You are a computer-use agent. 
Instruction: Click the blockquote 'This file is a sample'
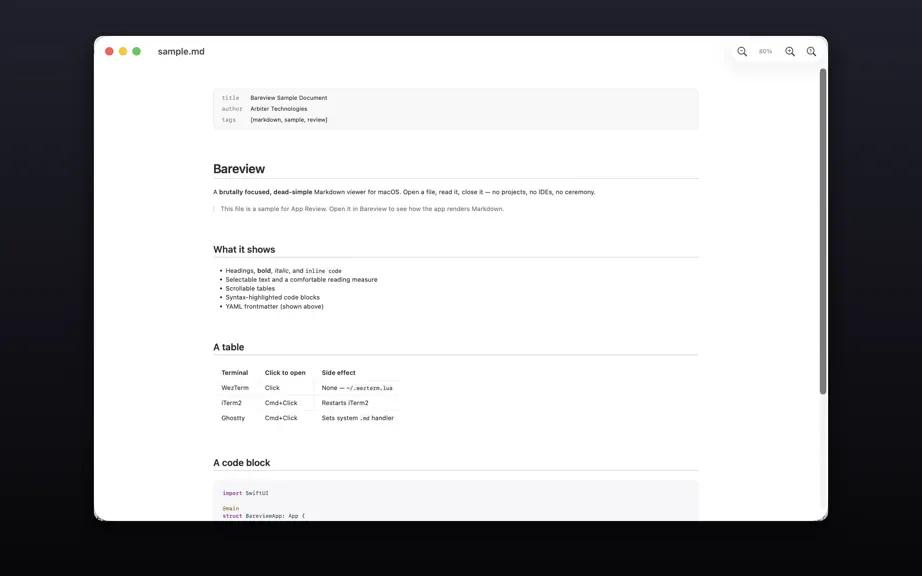pos(362,209)
